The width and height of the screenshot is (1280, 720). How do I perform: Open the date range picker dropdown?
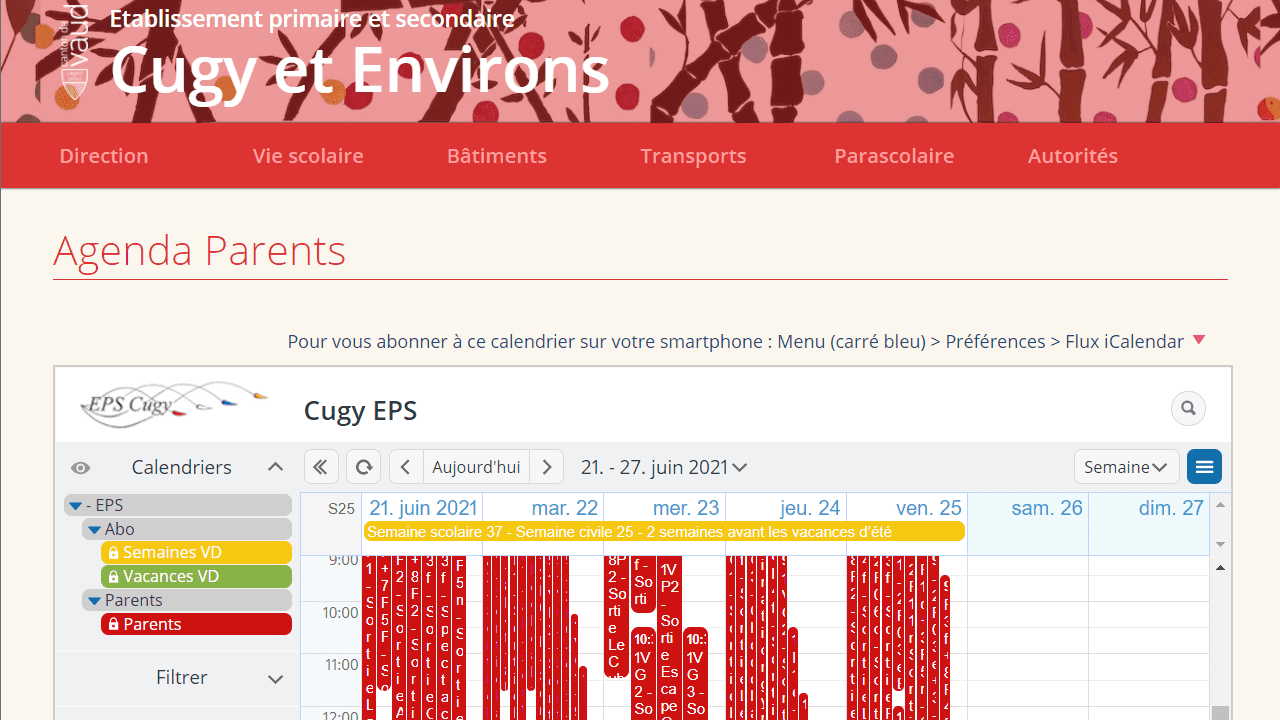click(x=664, y=467)
